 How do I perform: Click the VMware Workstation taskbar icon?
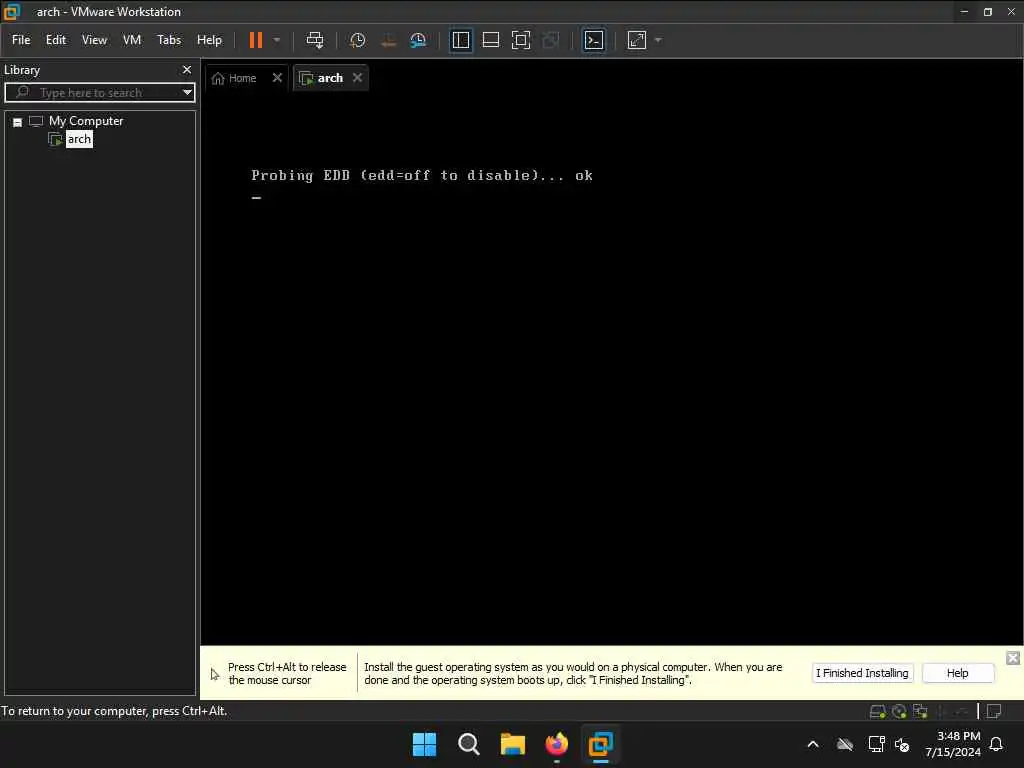pos(600,744)
